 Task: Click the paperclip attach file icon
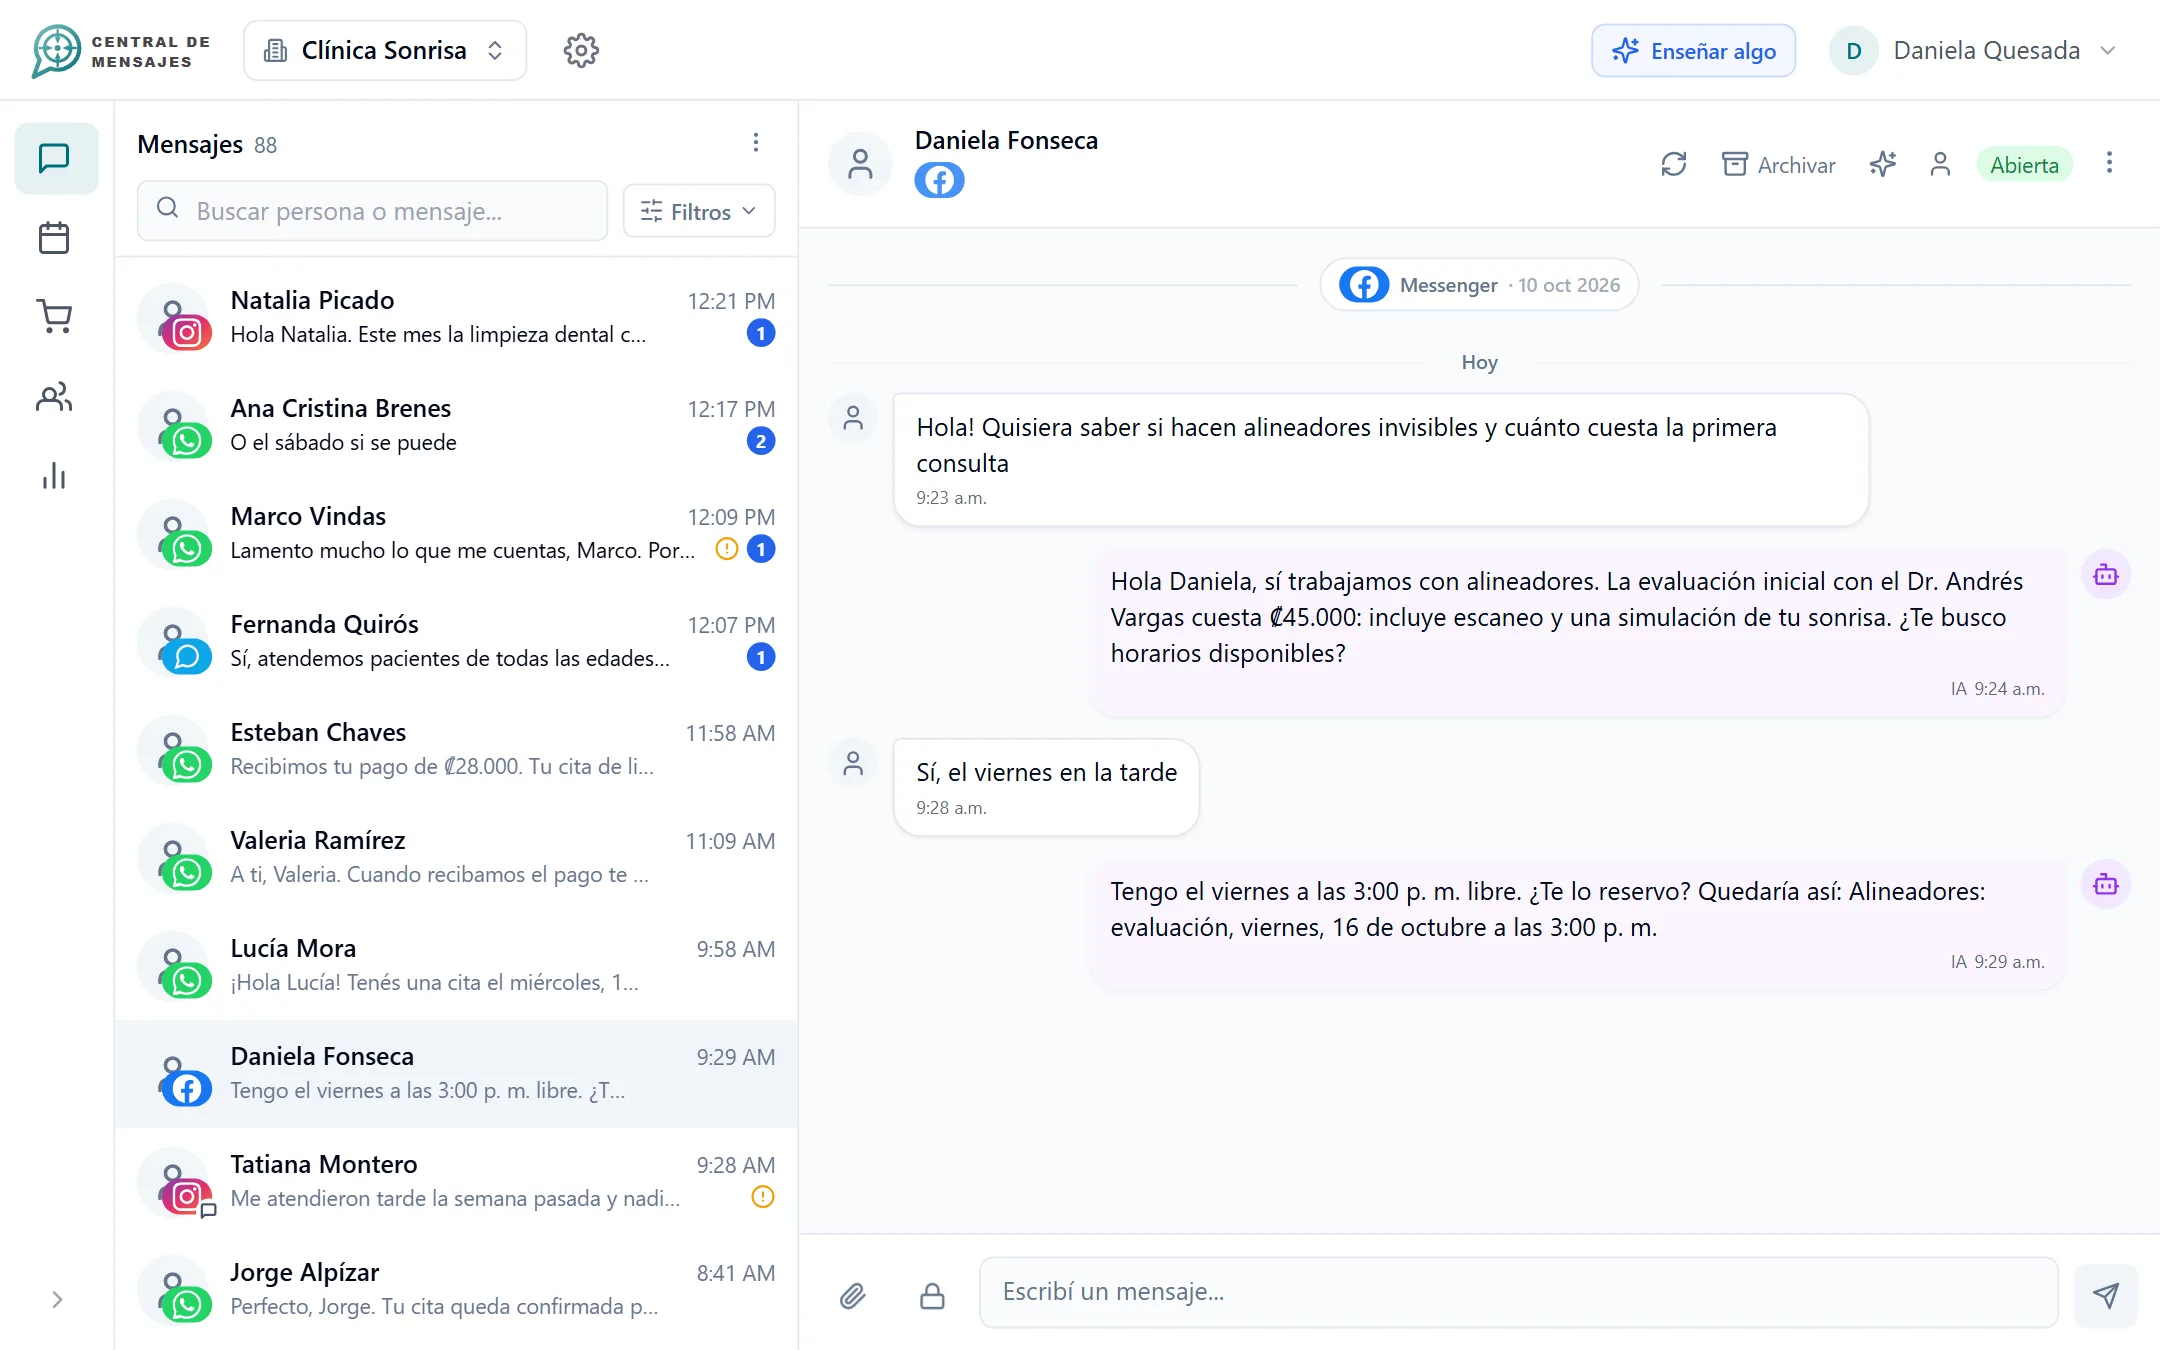pos(852,1296)
